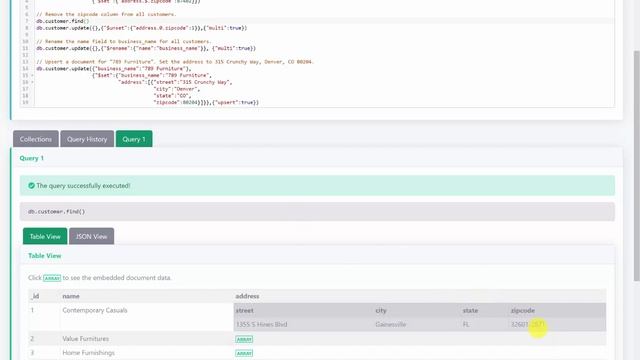Click the success checkmark icon
The width and height of the screenshot is (640, 360).
coord(31,186)
